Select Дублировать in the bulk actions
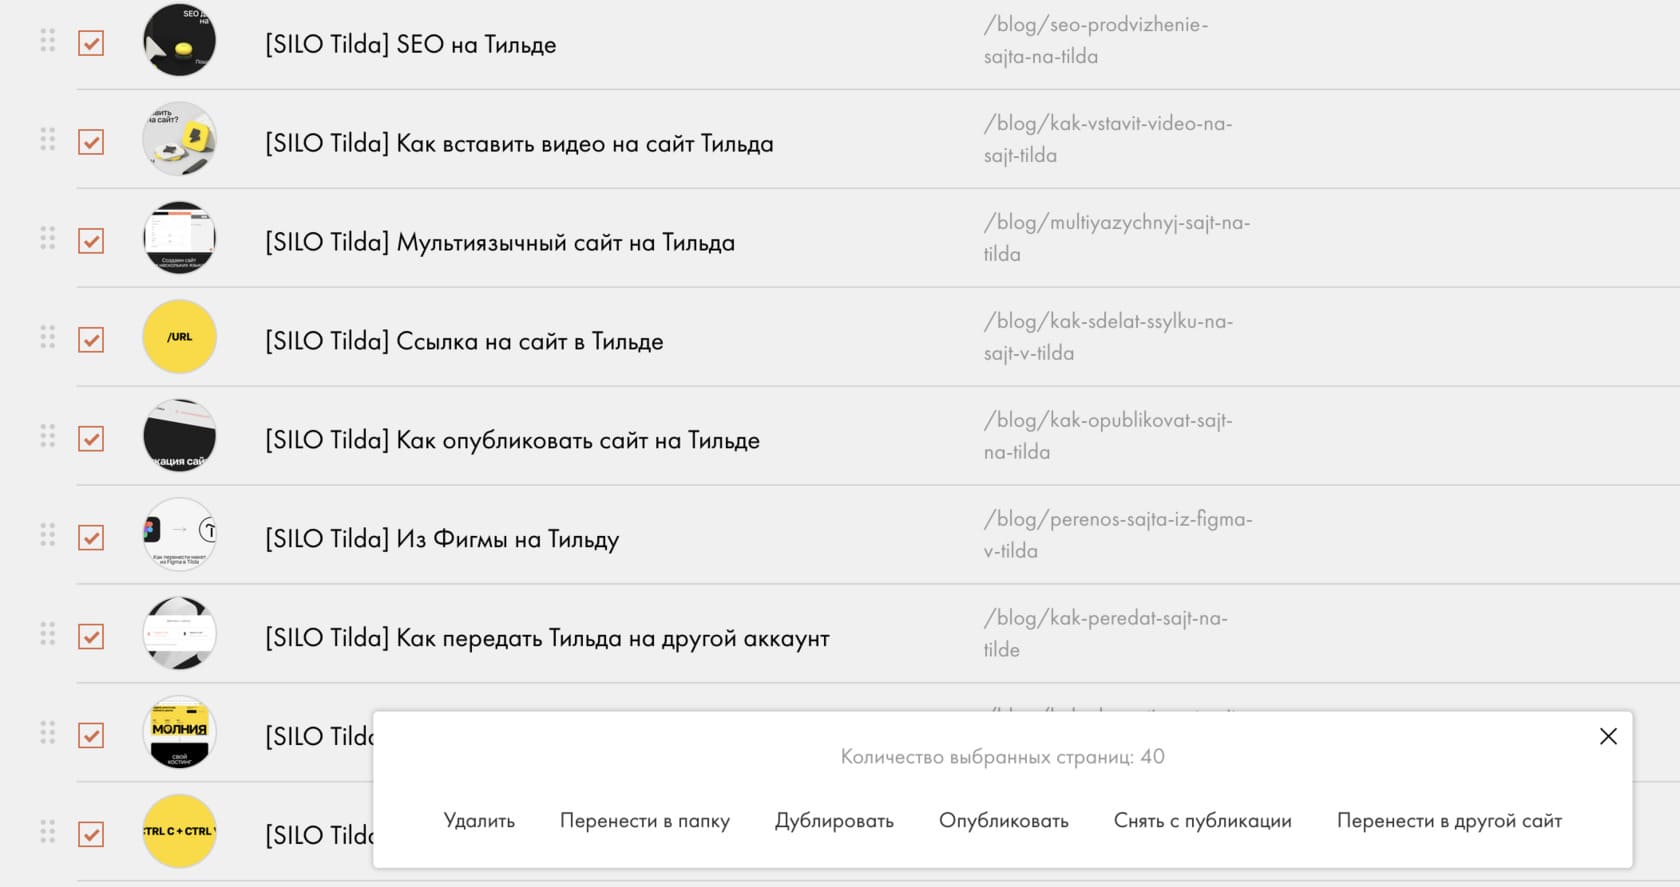 (x=834, y=821)
